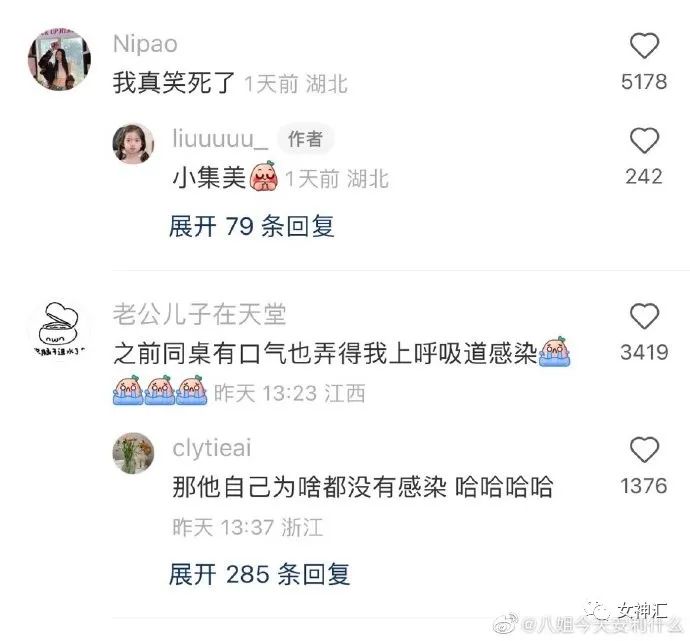Open 老公儿子在天堂 cartoon avatar
690x641 pixels.
coord(59,328)
